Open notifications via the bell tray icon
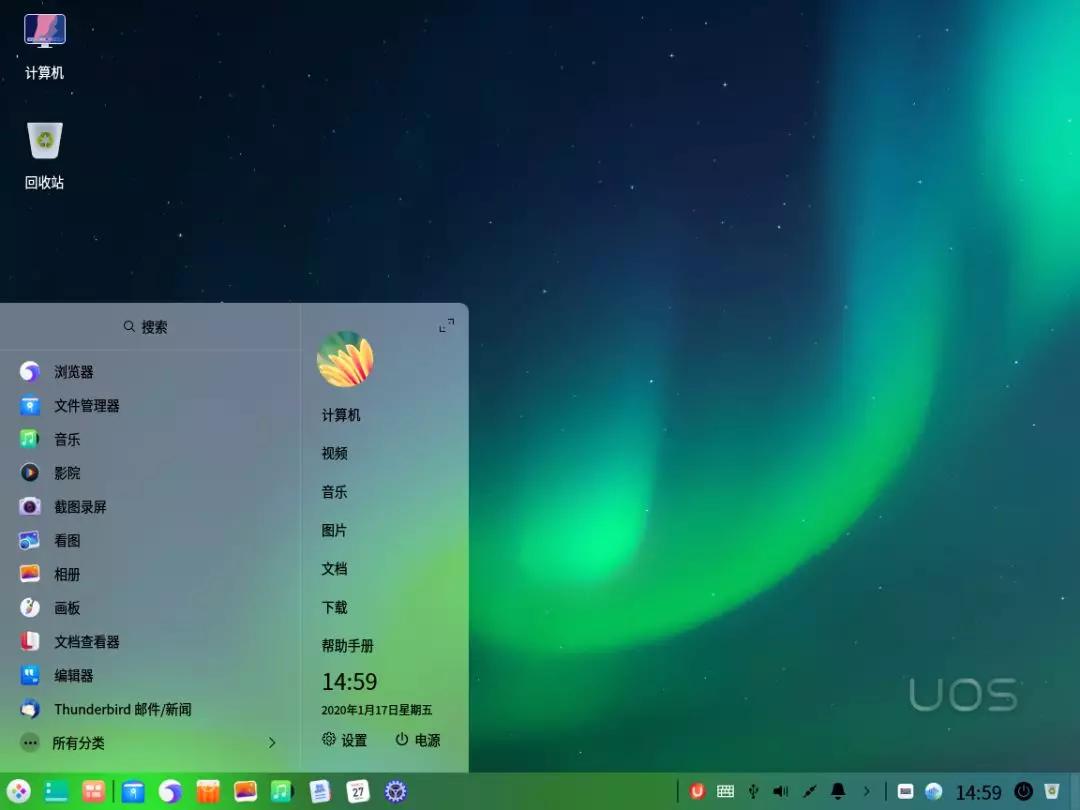 coord(837,790)
